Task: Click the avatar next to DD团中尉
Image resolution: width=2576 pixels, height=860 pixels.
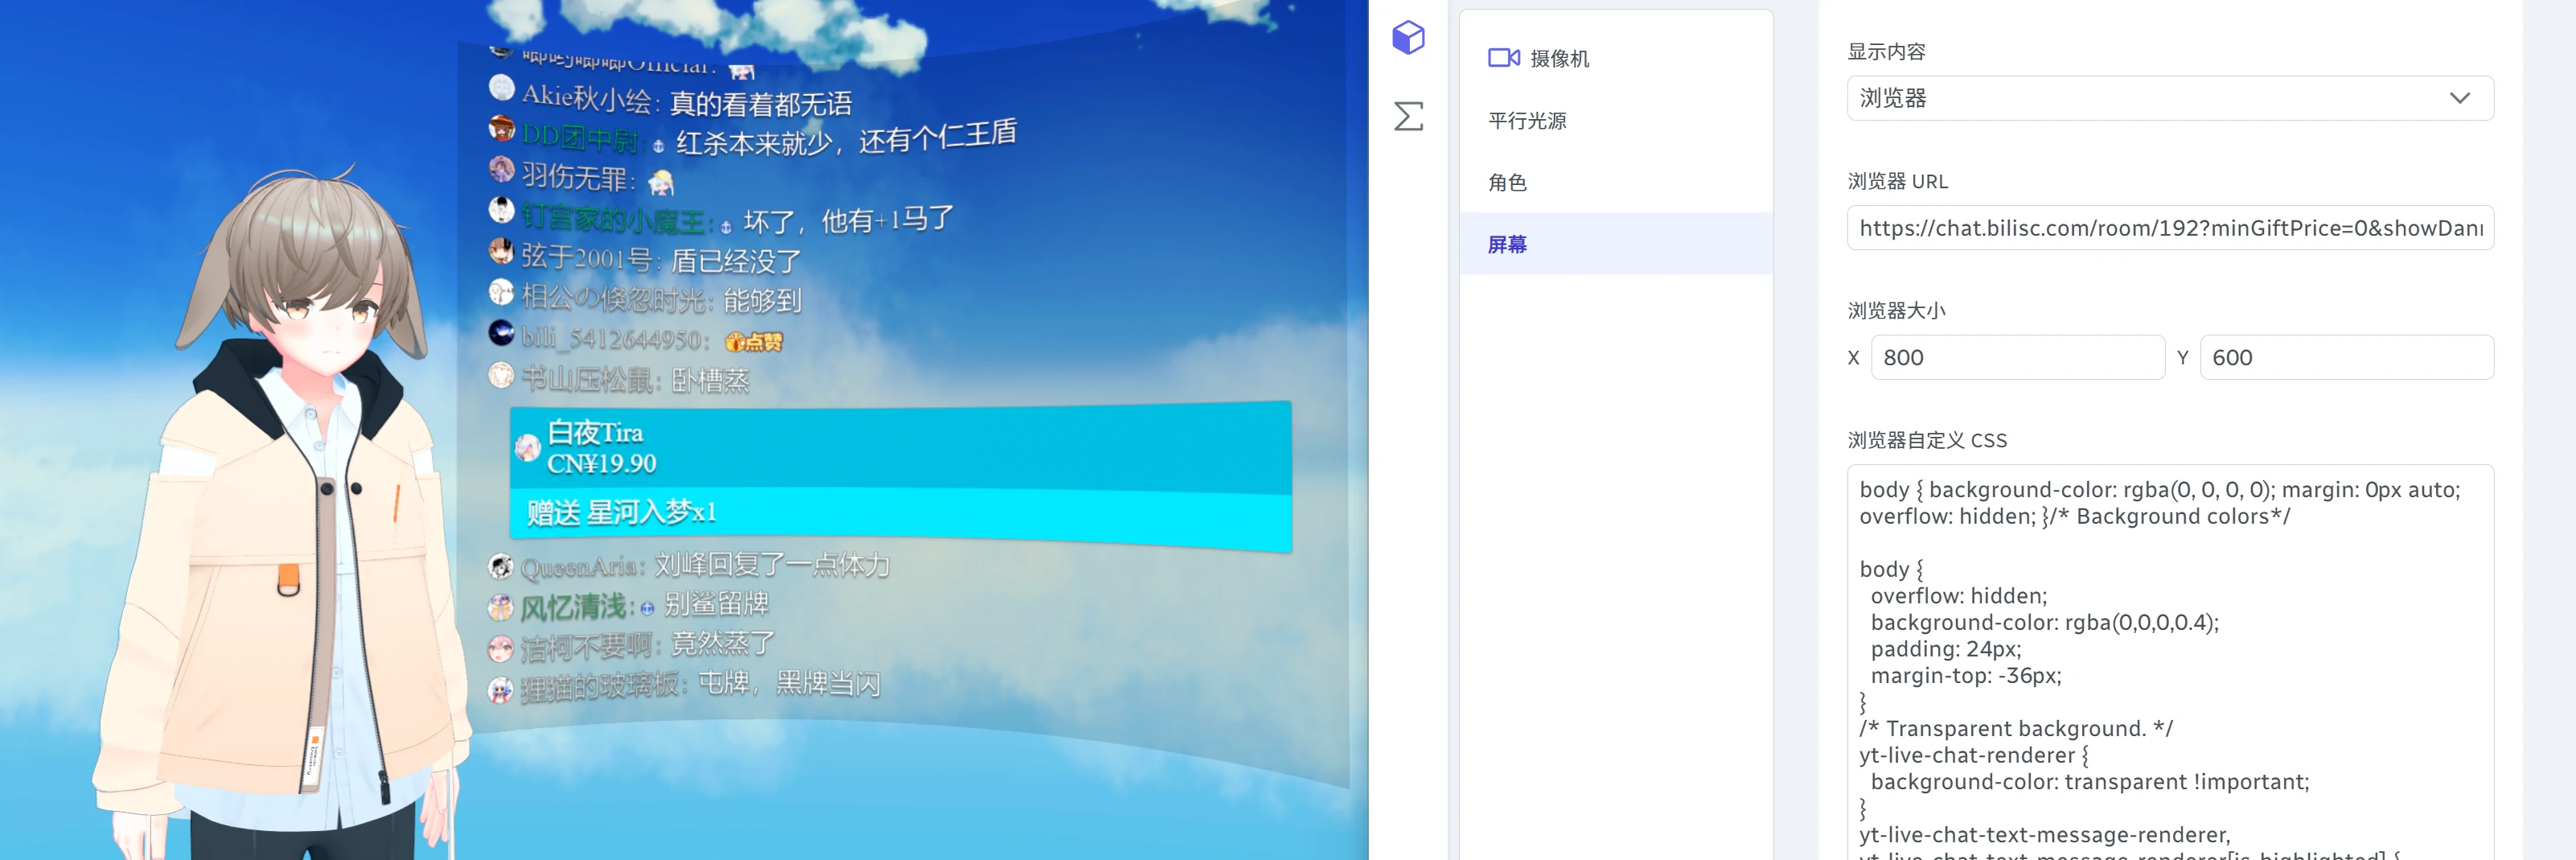Action: [501, 129]
